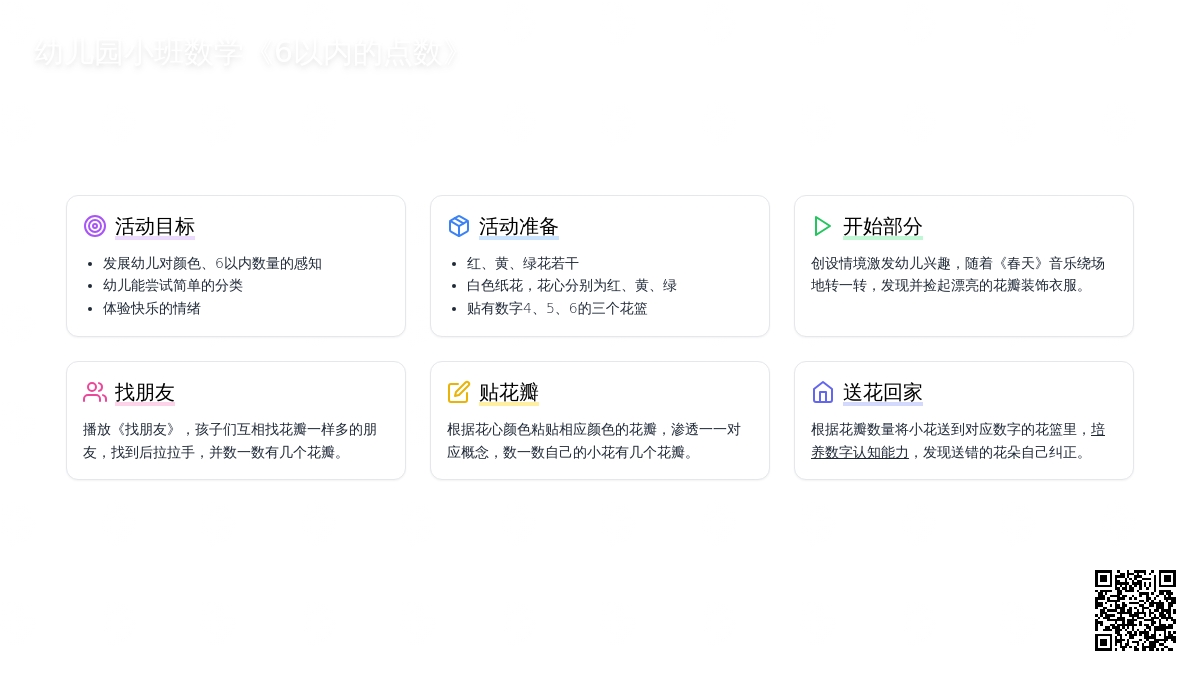
Task: Click the pink people icon beside 找朋友
Action: point(95,392)
